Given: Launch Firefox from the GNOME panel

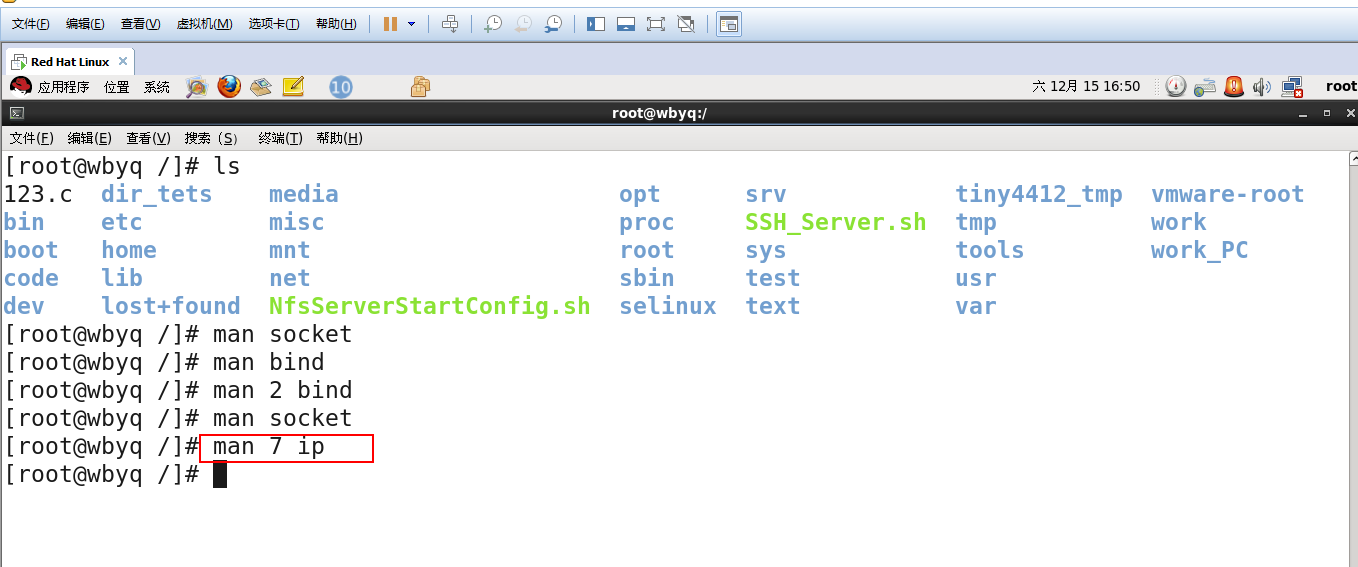Looking at the screenshot, I should point(229,87).
